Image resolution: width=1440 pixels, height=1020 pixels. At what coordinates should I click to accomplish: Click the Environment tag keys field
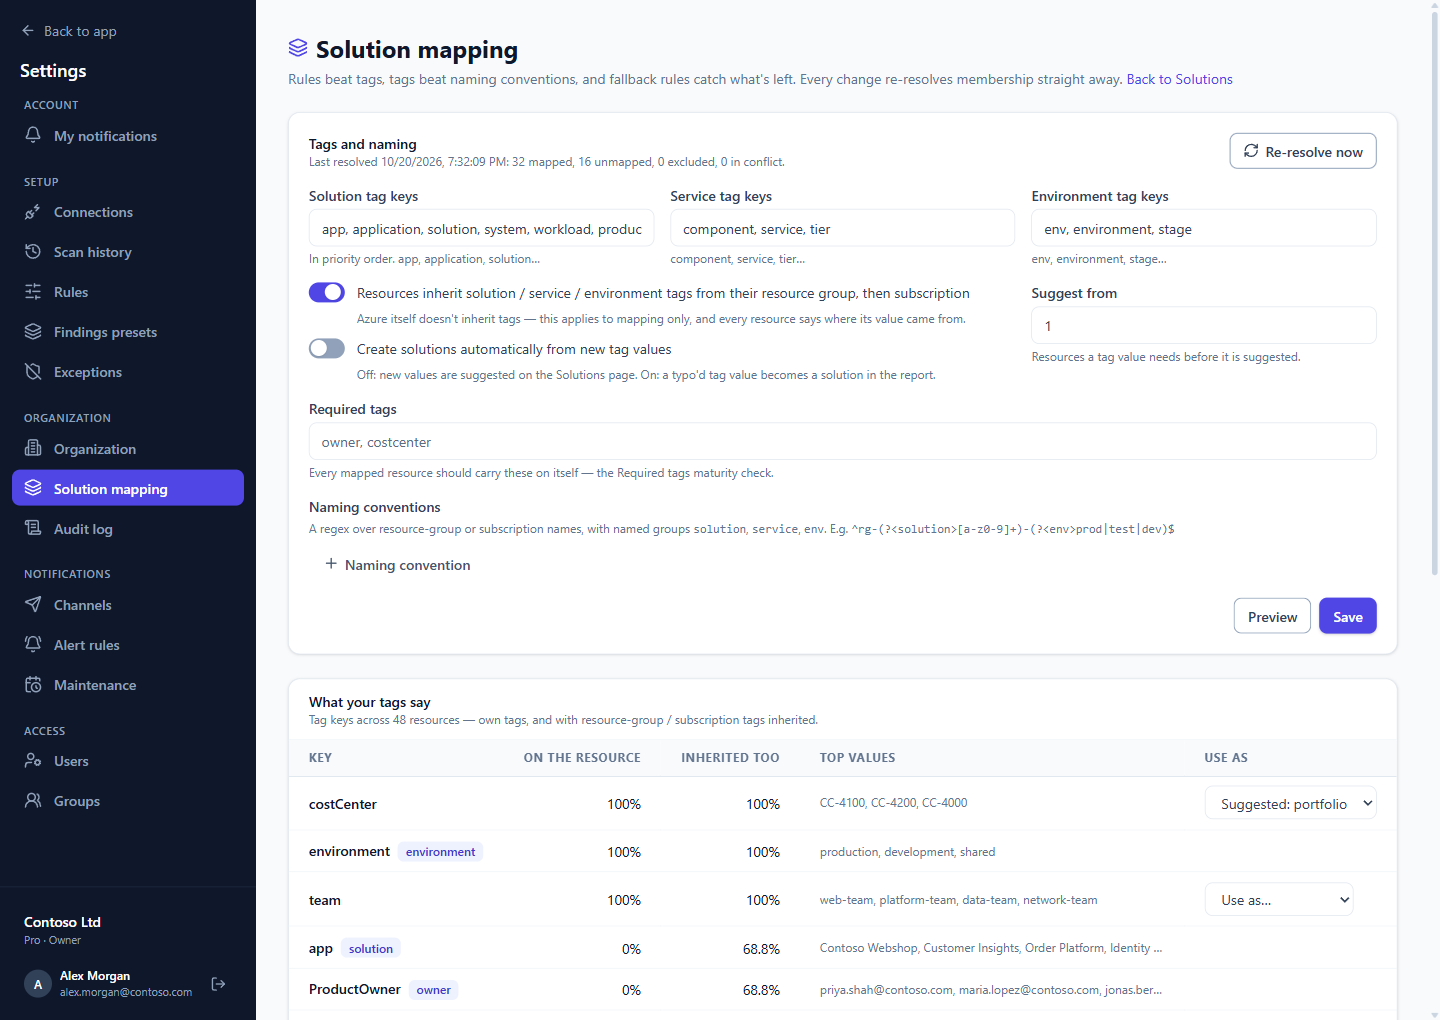[x=1204, y=228]
